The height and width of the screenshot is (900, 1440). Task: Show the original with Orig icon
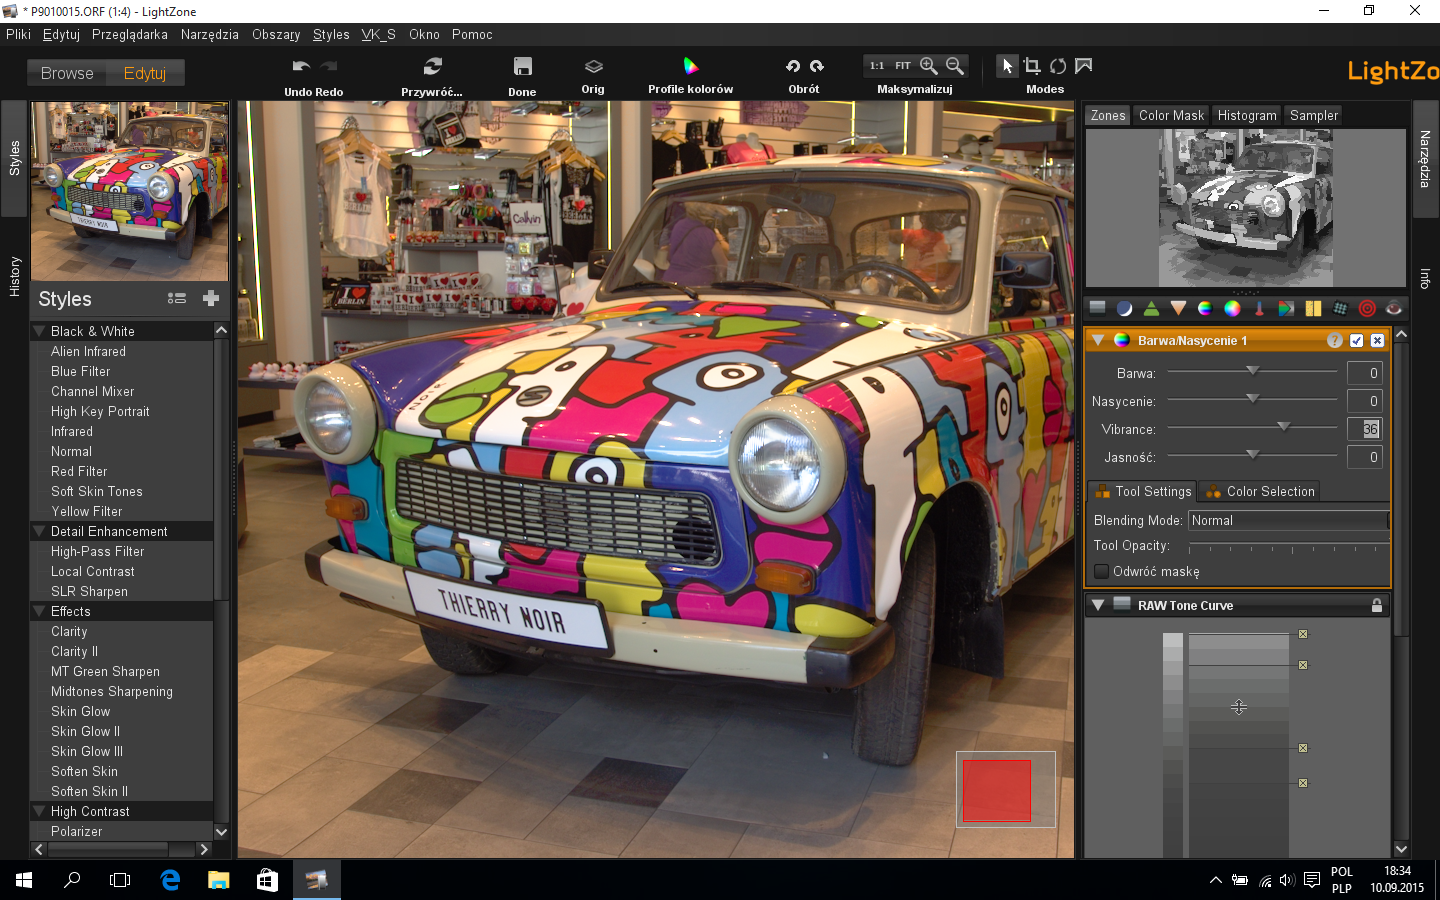tap(593, 66)
